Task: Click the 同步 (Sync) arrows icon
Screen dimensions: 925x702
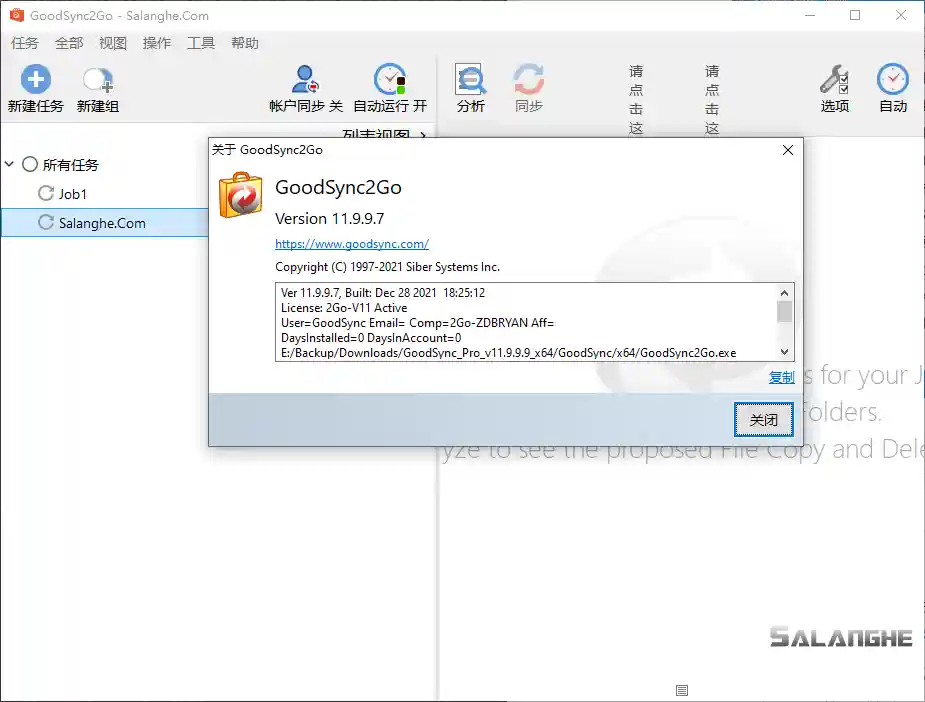Action: [x=529, y=78]
